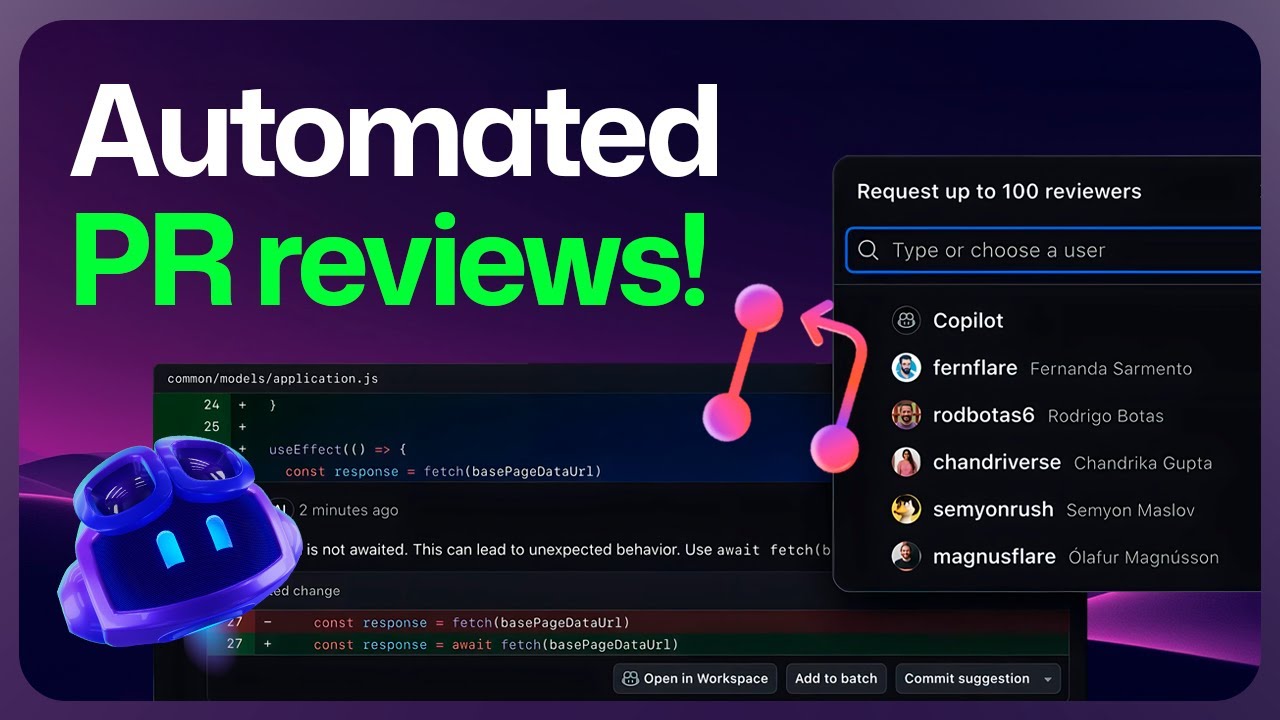Click diff line number 24
Viewport: 1280px width, 720px height.
pos(211,405)
